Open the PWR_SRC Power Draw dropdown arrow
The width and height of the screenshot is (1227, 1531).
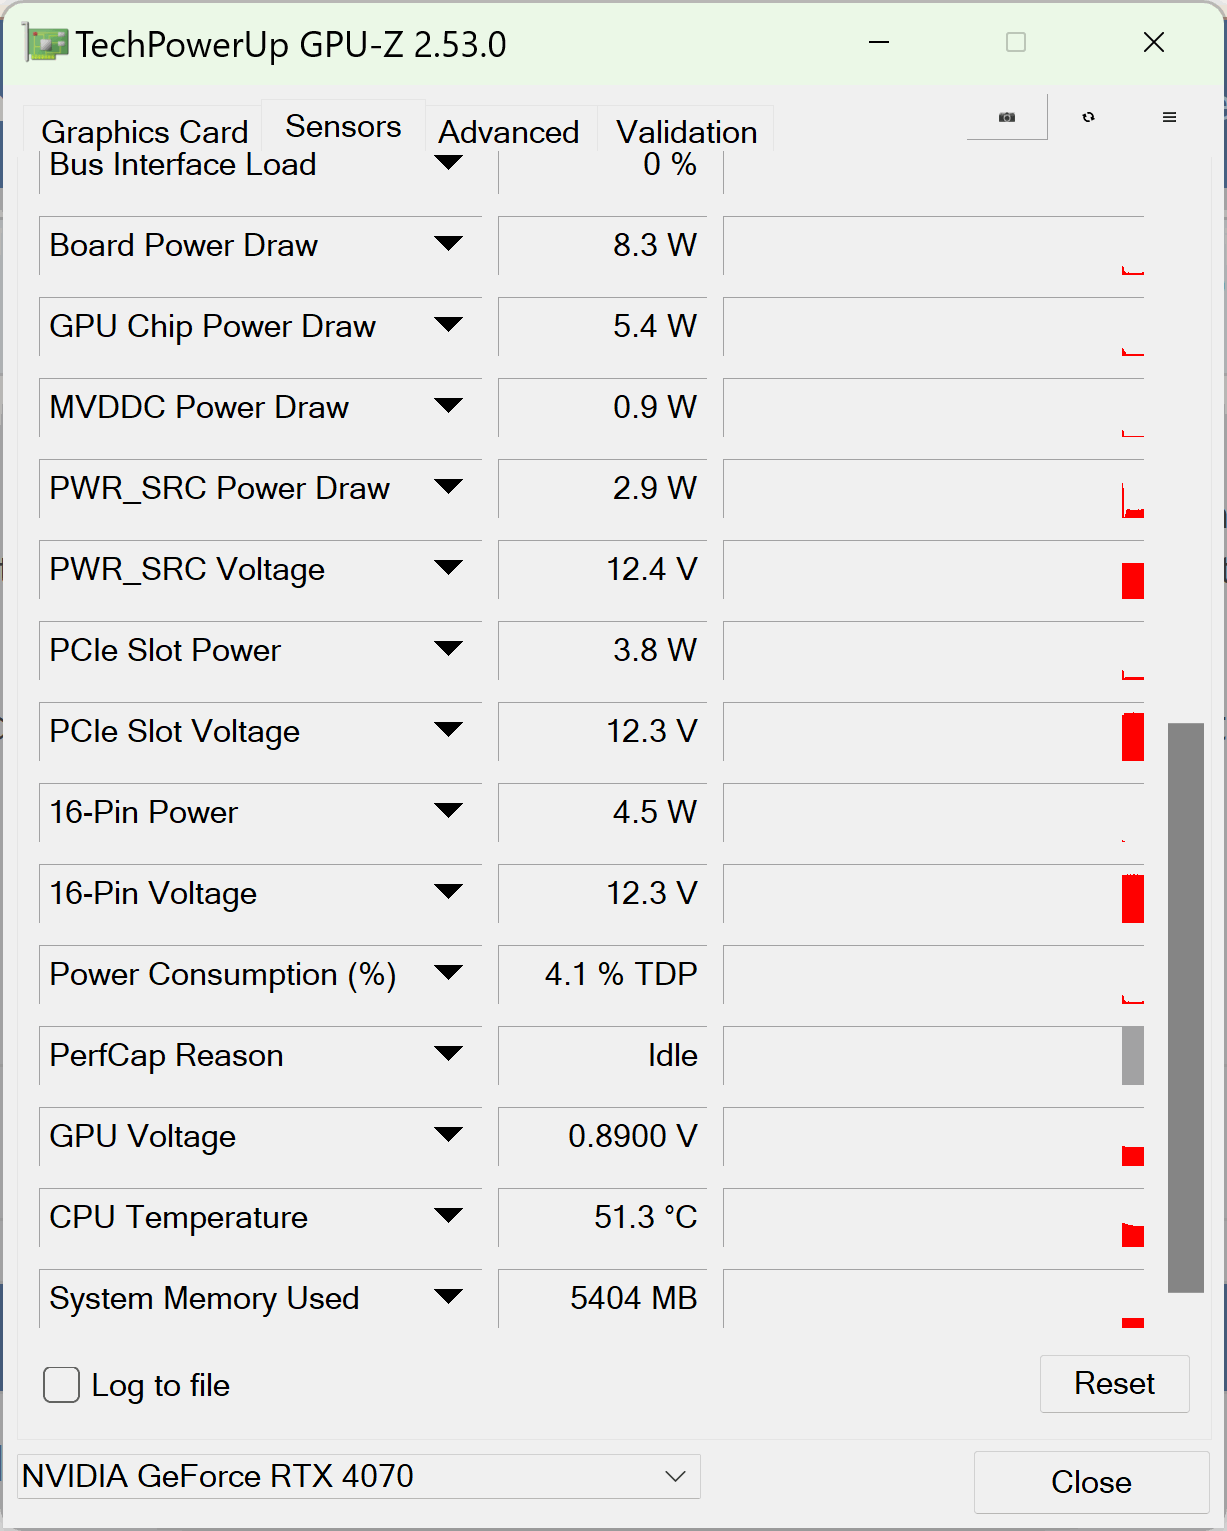point(449,487)
